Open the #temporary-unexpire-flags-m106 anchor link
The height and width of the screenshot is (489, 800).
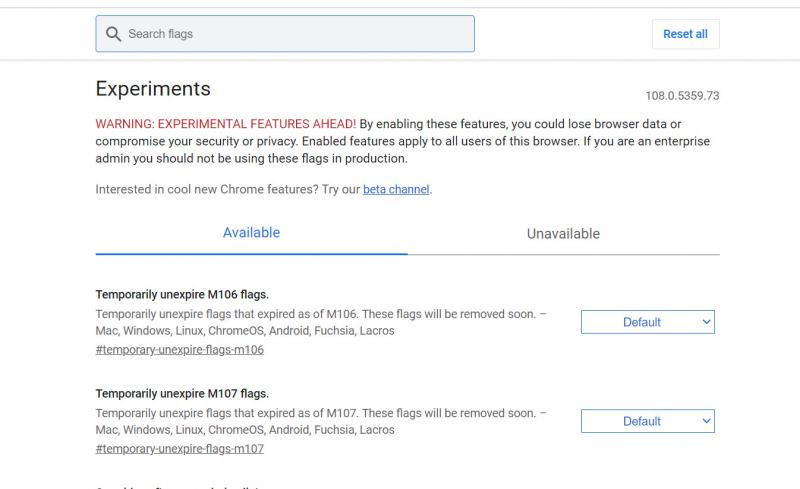(x=180, y=350)
